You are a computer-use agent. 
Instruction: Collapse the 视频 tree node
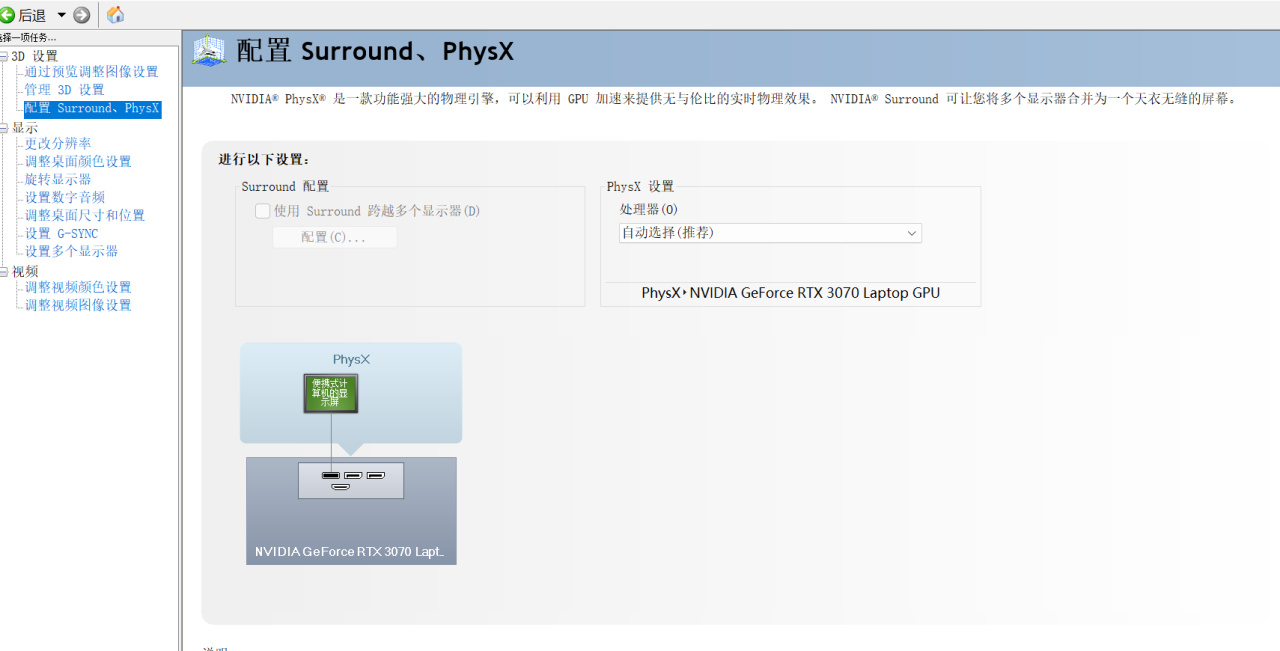4,272
